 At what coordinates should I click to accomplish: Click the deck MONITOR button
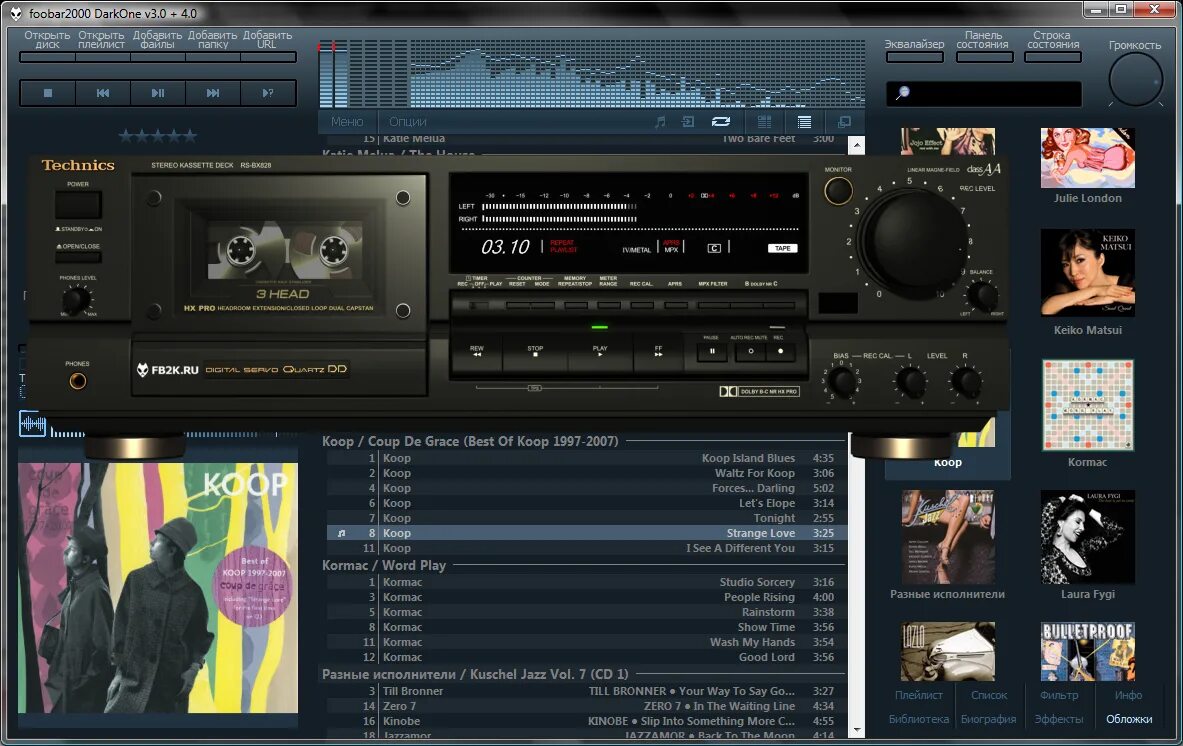point(838,191)
